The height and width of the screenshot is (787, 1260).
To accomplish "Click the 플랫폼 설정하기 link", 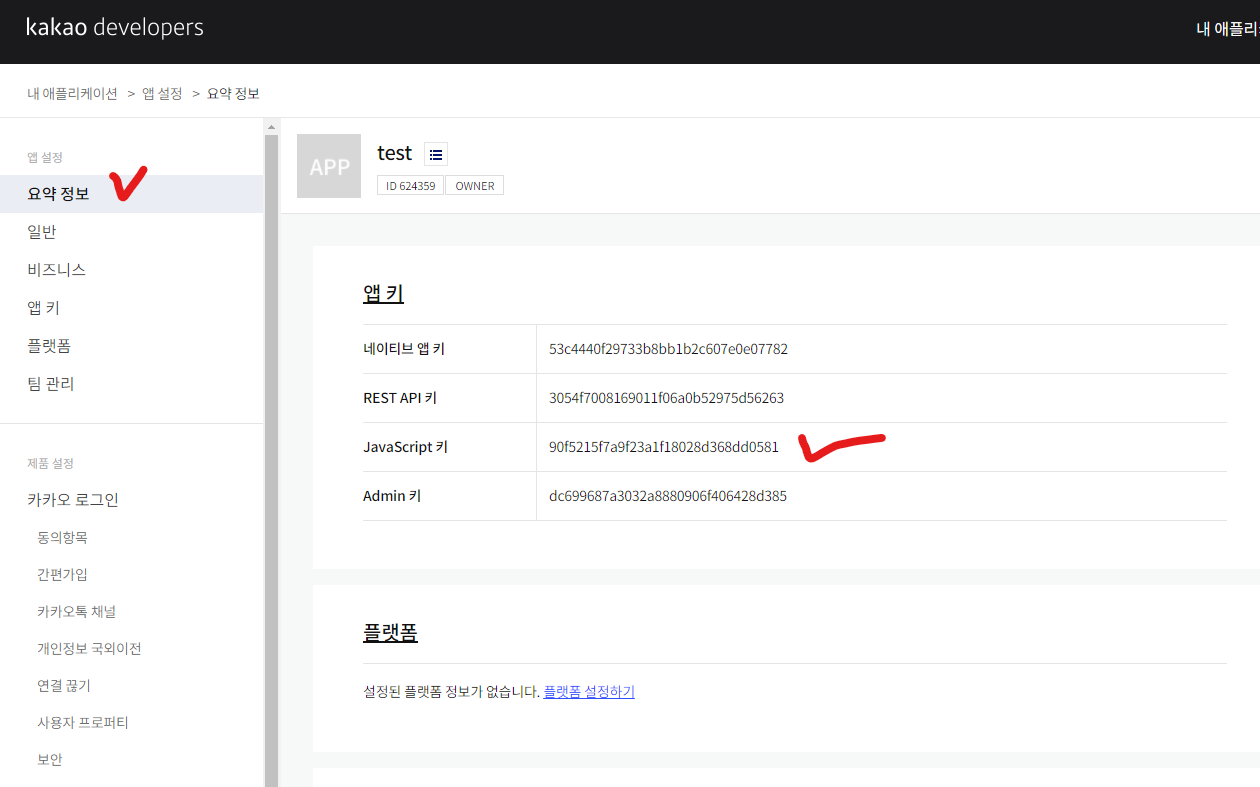I will coord(589,692).
